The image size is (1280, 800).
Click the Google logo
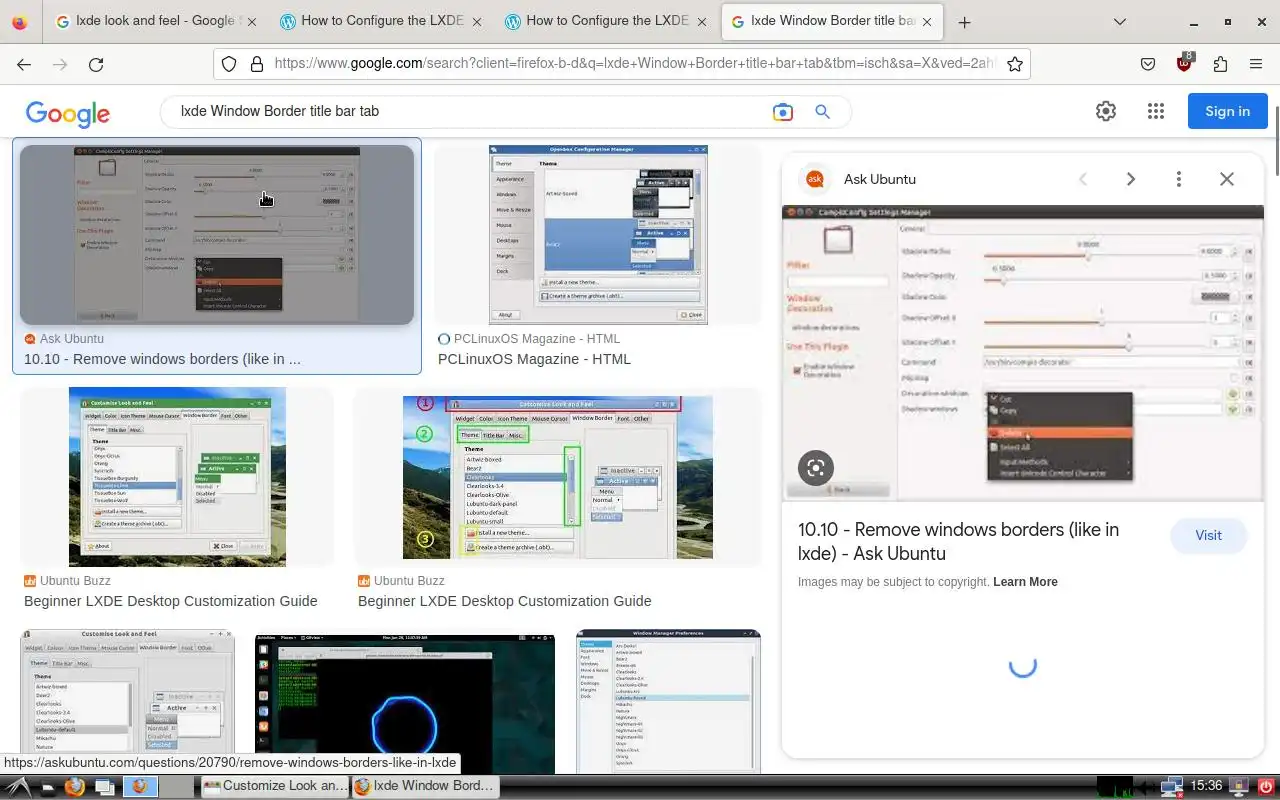coord(68,113)
